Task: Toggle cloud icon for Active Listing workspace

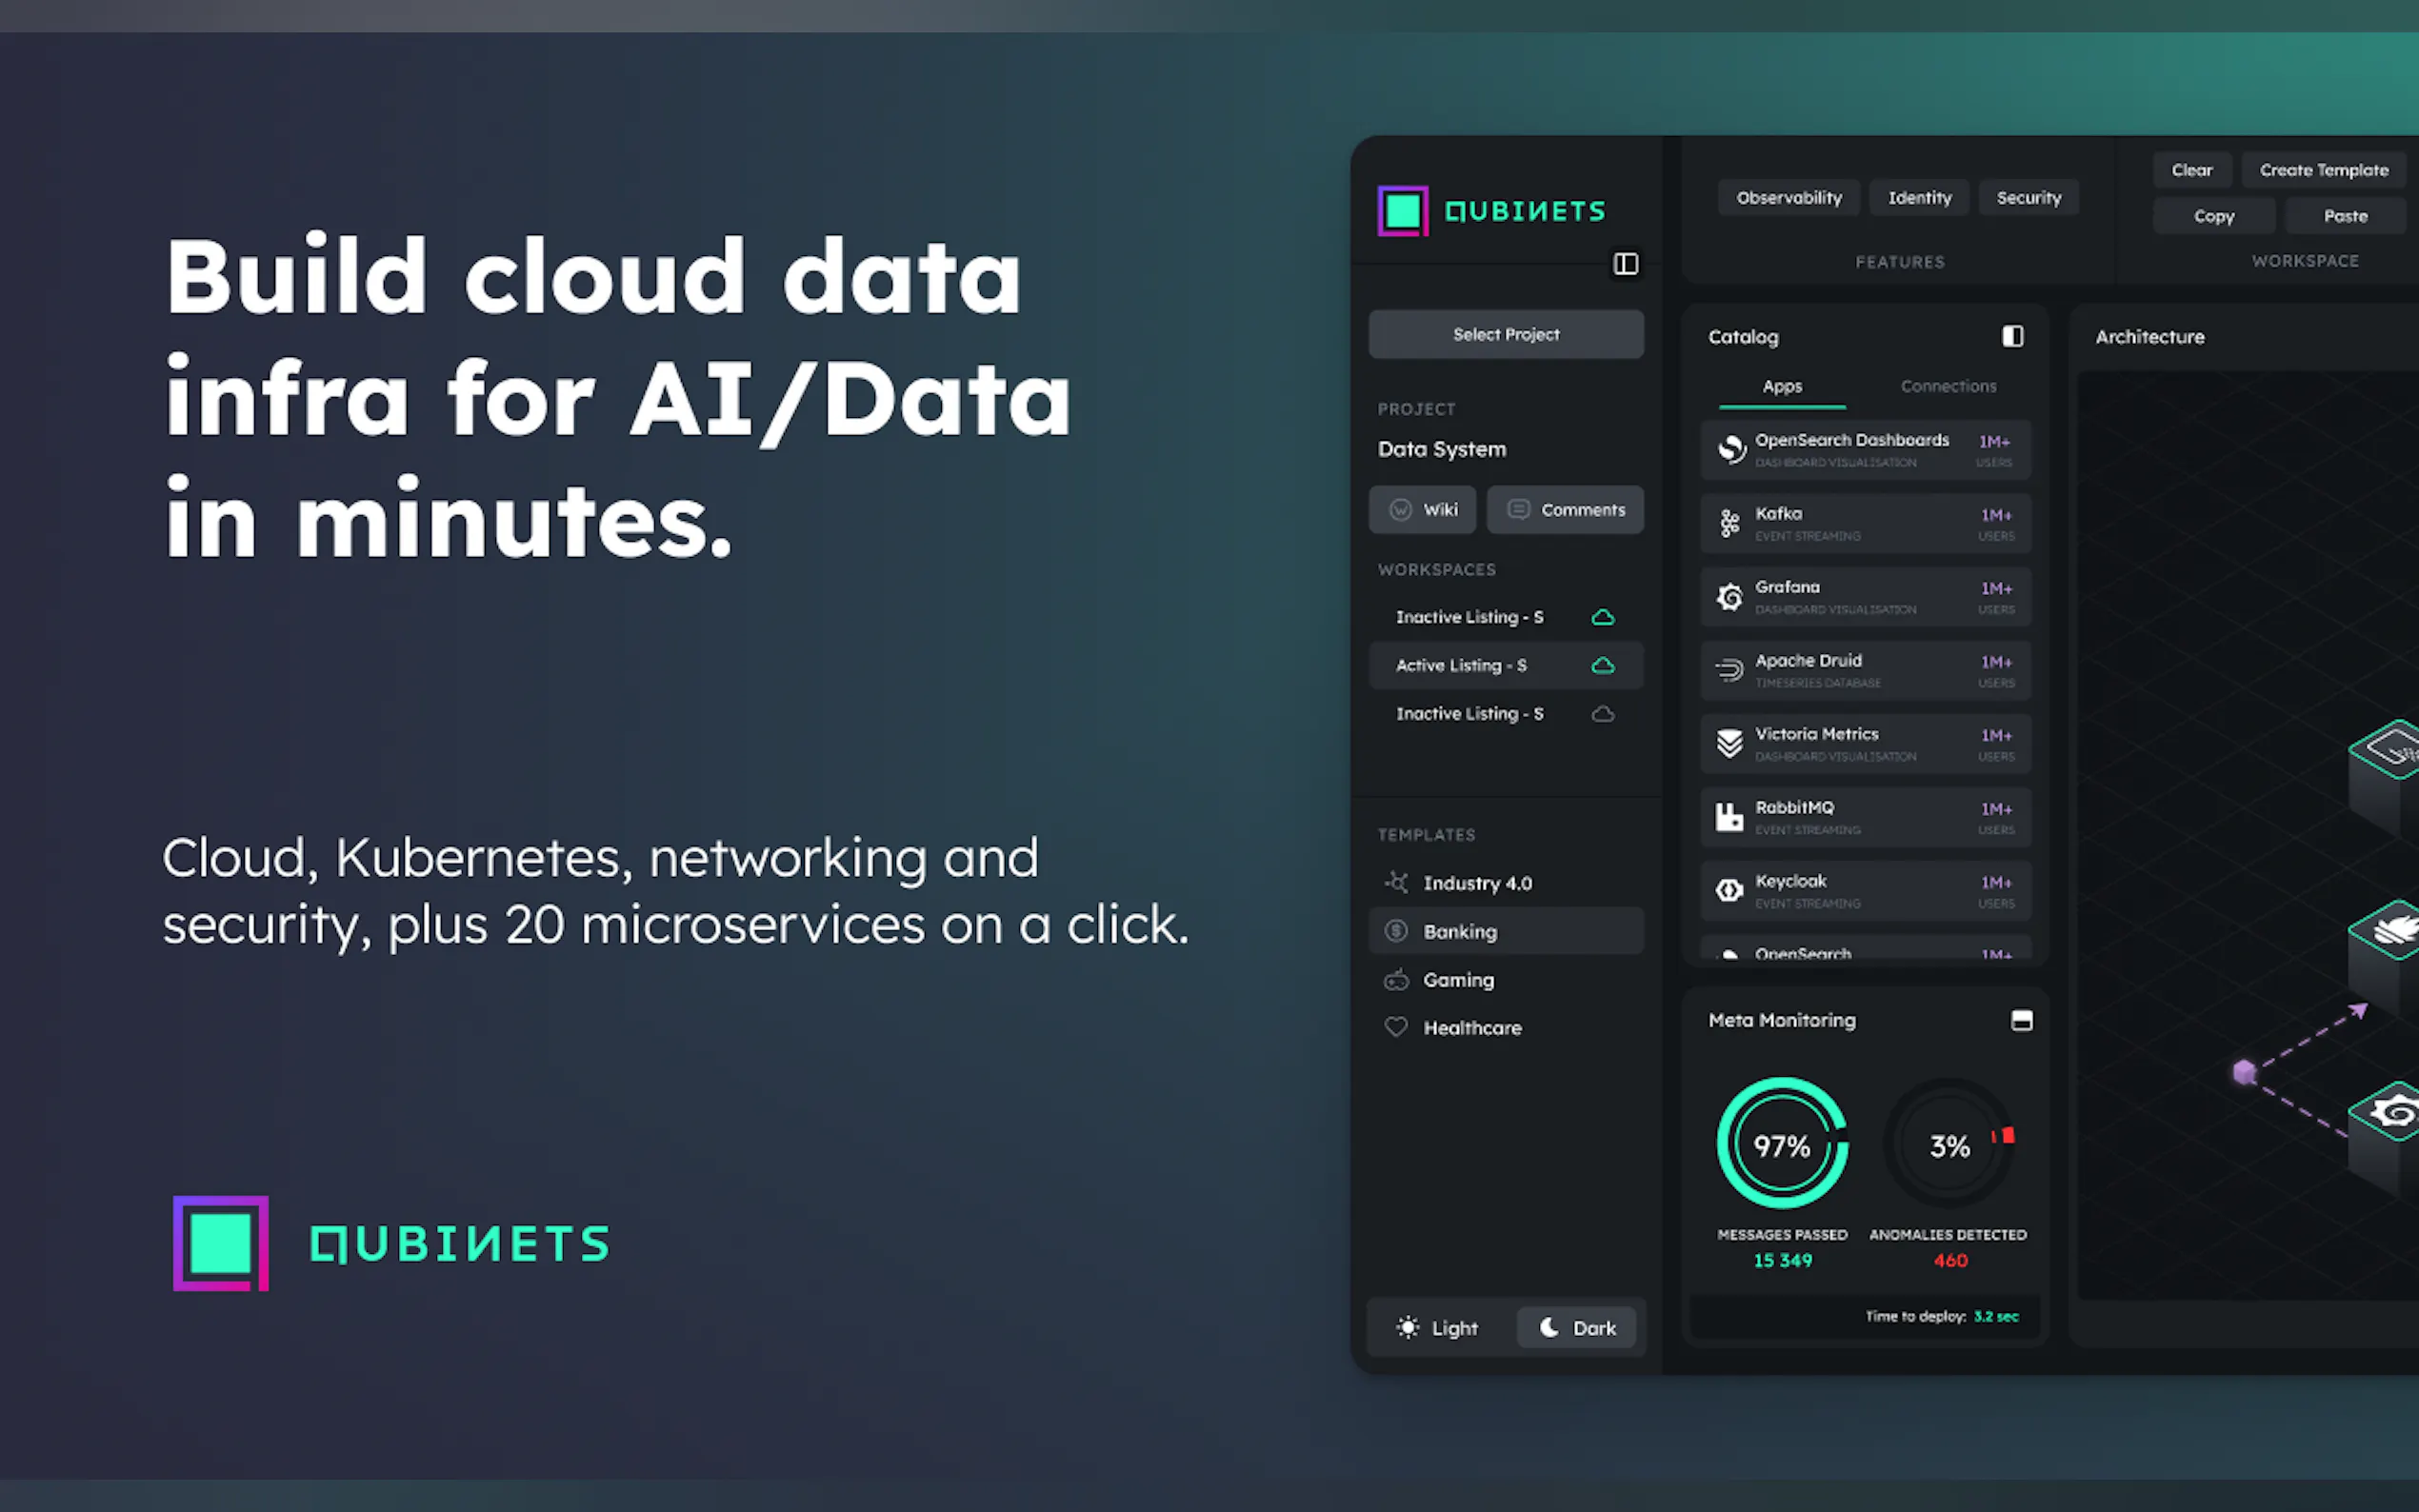Action: [x=1602, y=666]
